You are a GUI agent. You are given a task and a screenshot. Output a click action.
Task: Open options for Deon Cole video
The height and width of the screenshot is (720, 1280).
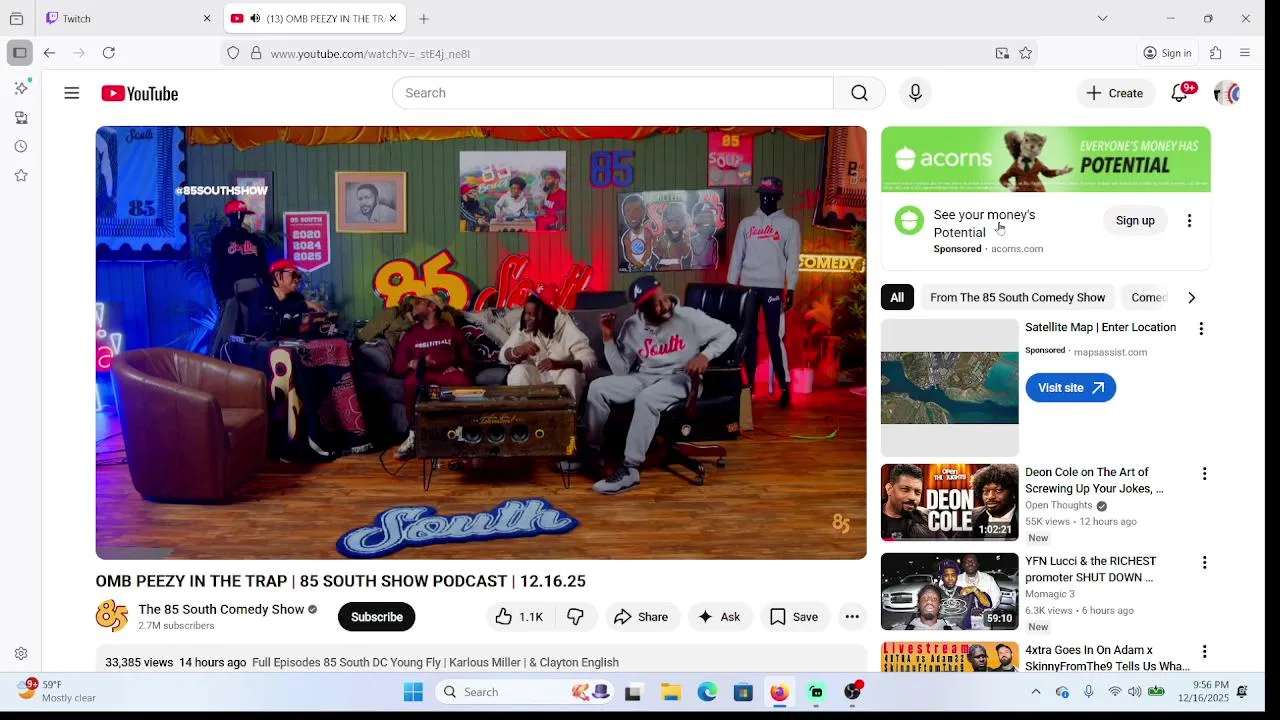click(x=1204, y=474)
